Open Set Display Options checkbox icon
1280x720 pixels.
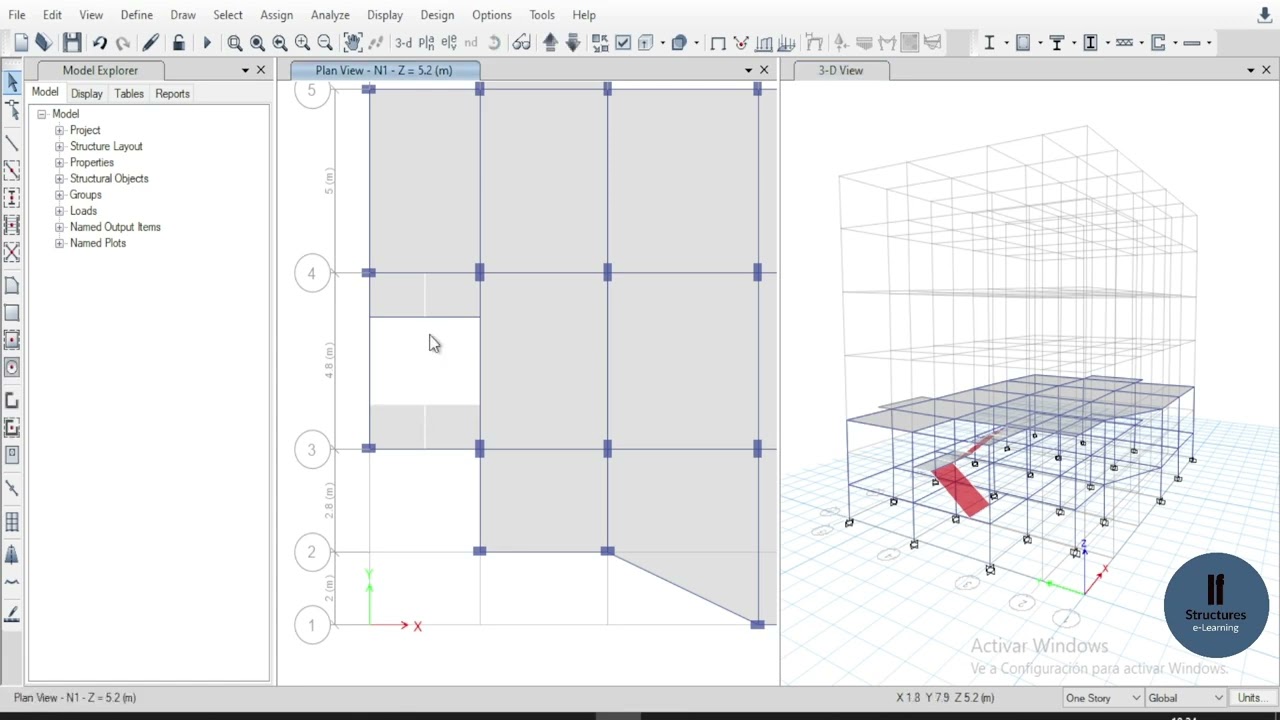click(x=623, y=42)
